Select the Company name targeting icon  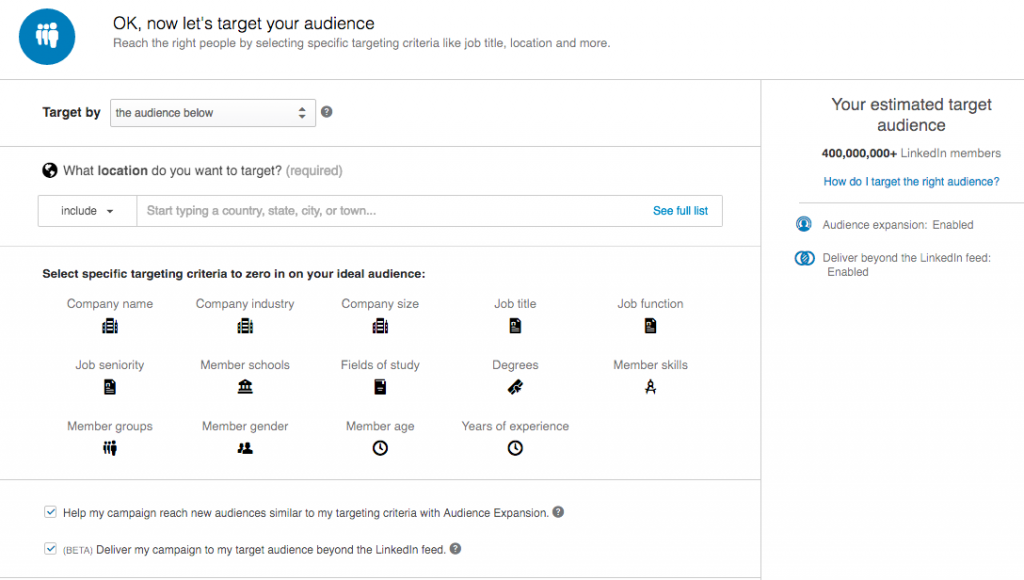pos(110,326)
